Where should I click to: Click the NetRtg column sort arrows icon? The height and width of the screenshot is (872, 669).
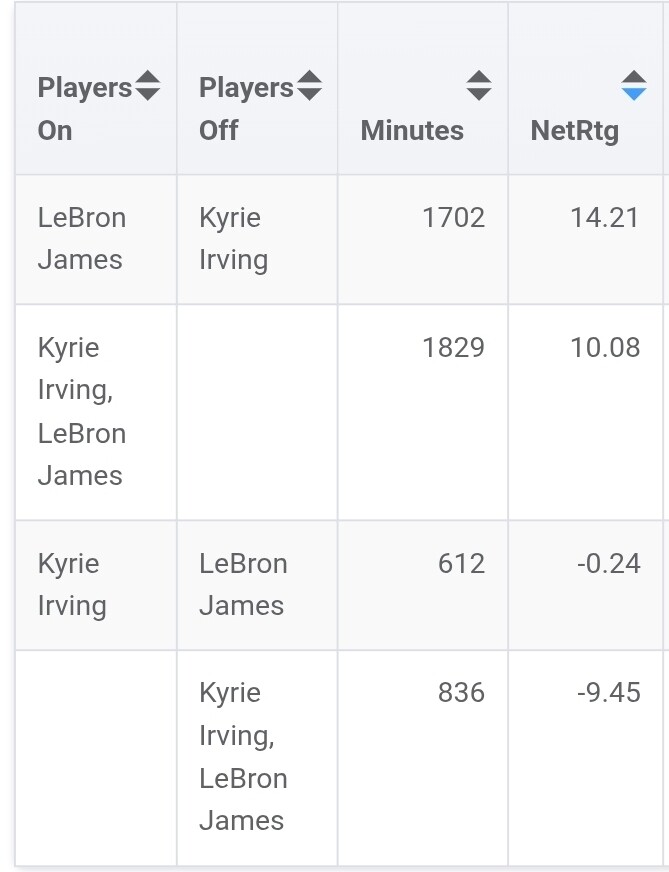coord(634,86)
